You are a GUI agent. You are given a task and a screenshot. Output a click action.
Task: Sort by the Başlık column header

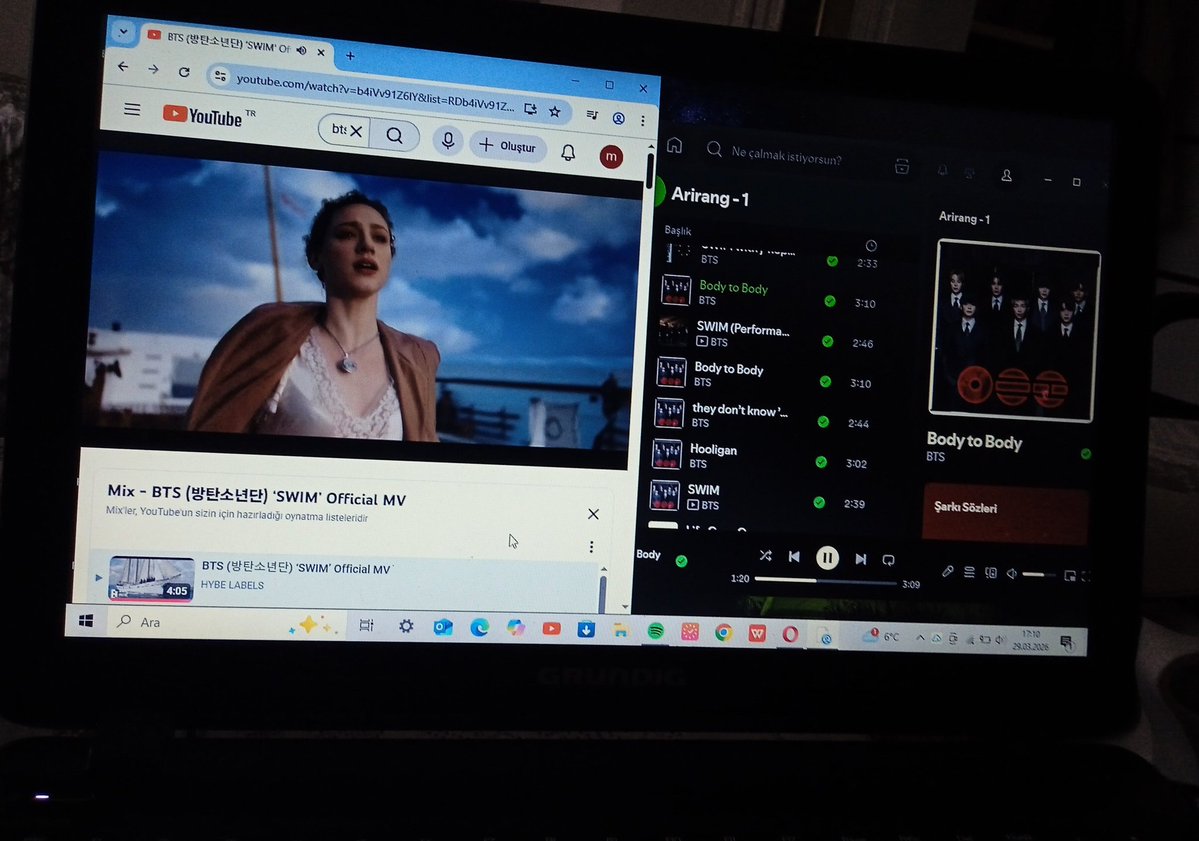(677, 230)
